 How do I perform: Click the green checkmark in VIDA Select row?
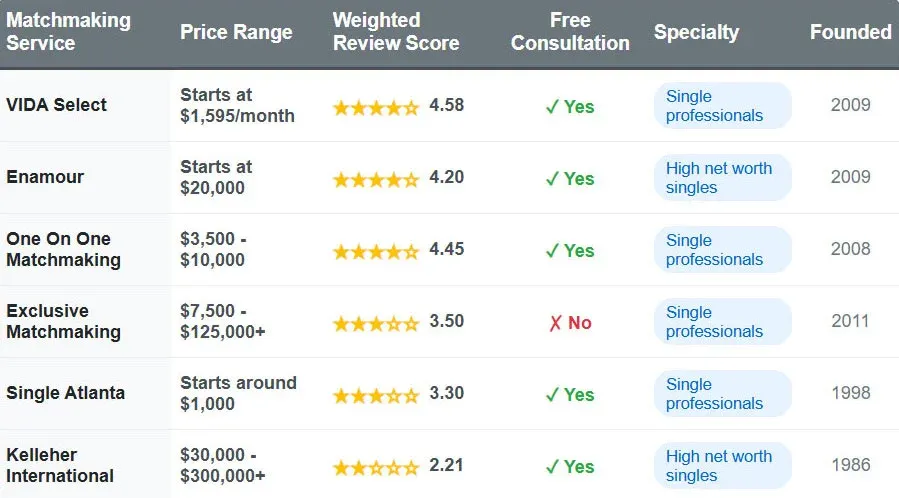pos(552,107)
